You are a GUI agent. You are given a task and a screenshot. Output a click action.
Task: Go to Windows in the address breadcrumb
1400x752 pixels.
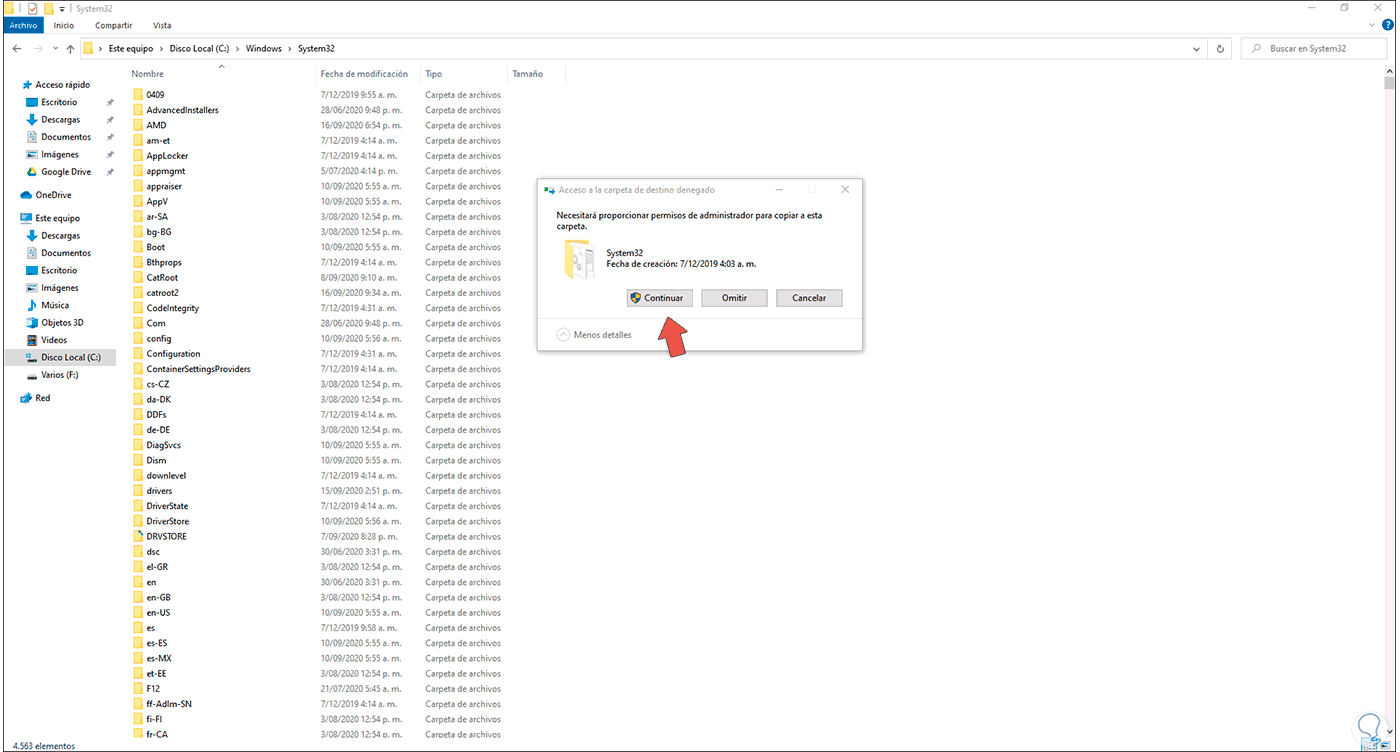click(264, 48)
